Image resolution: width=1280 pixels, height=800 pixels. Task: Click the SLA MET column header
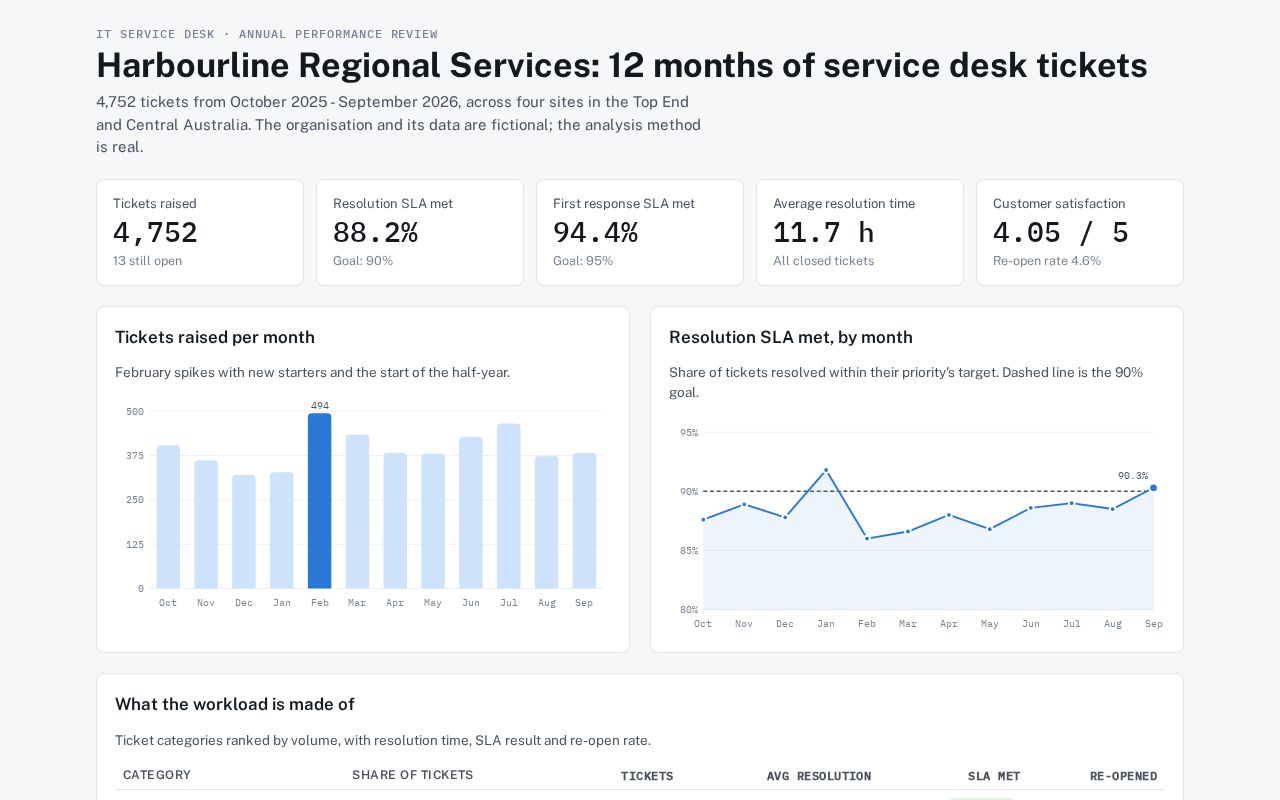pos(994,776)
